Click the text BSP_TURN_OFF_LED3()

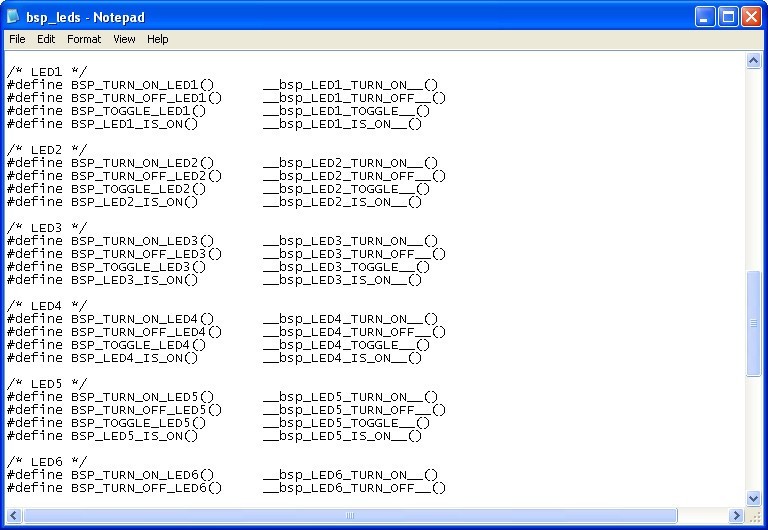click(x=146, y=254)
